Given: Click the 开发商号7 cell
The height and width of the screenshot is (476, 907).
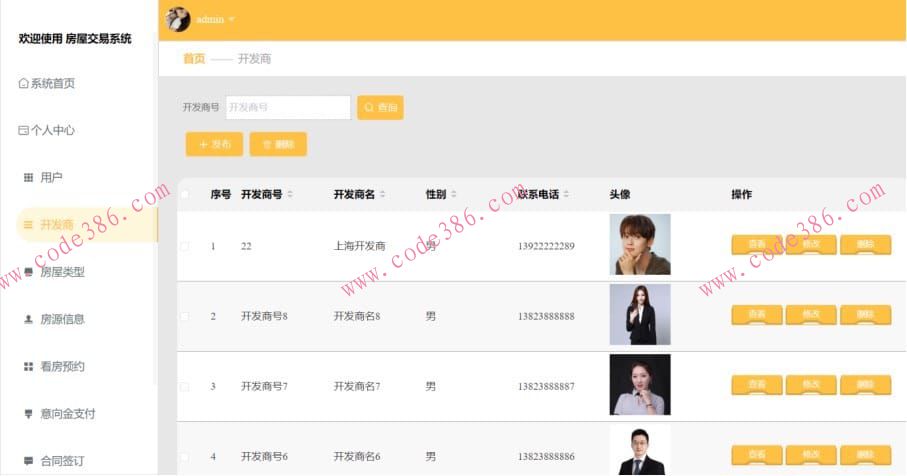Looking at the screenshot, I should click(264, 386).
